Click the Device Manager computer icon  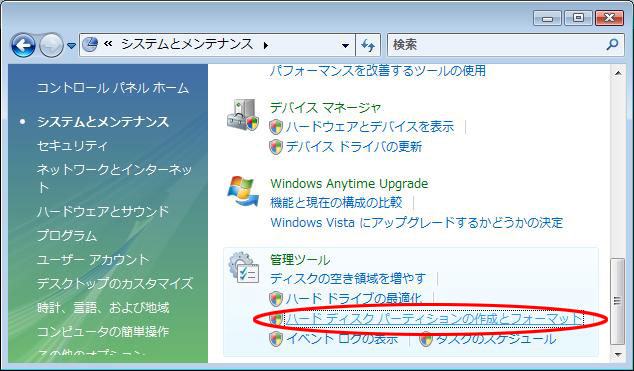(x=242, y=115)
